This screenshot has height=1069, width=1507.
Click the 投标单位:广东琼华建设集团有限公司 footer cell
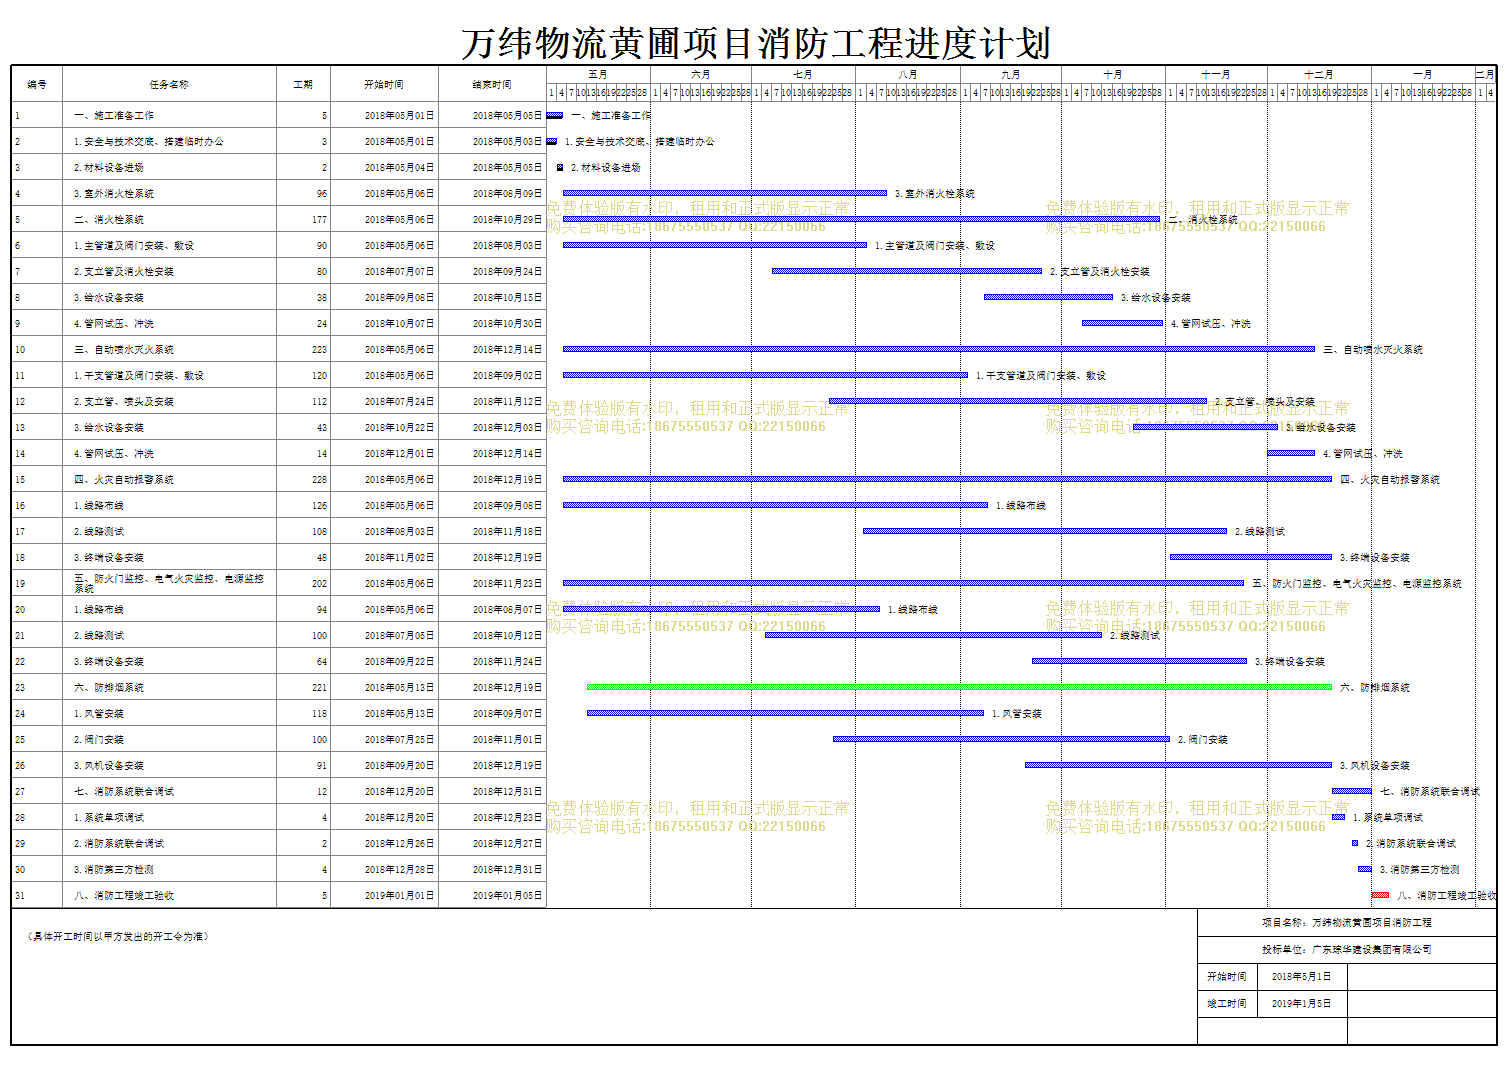[x=1347, y=949]
